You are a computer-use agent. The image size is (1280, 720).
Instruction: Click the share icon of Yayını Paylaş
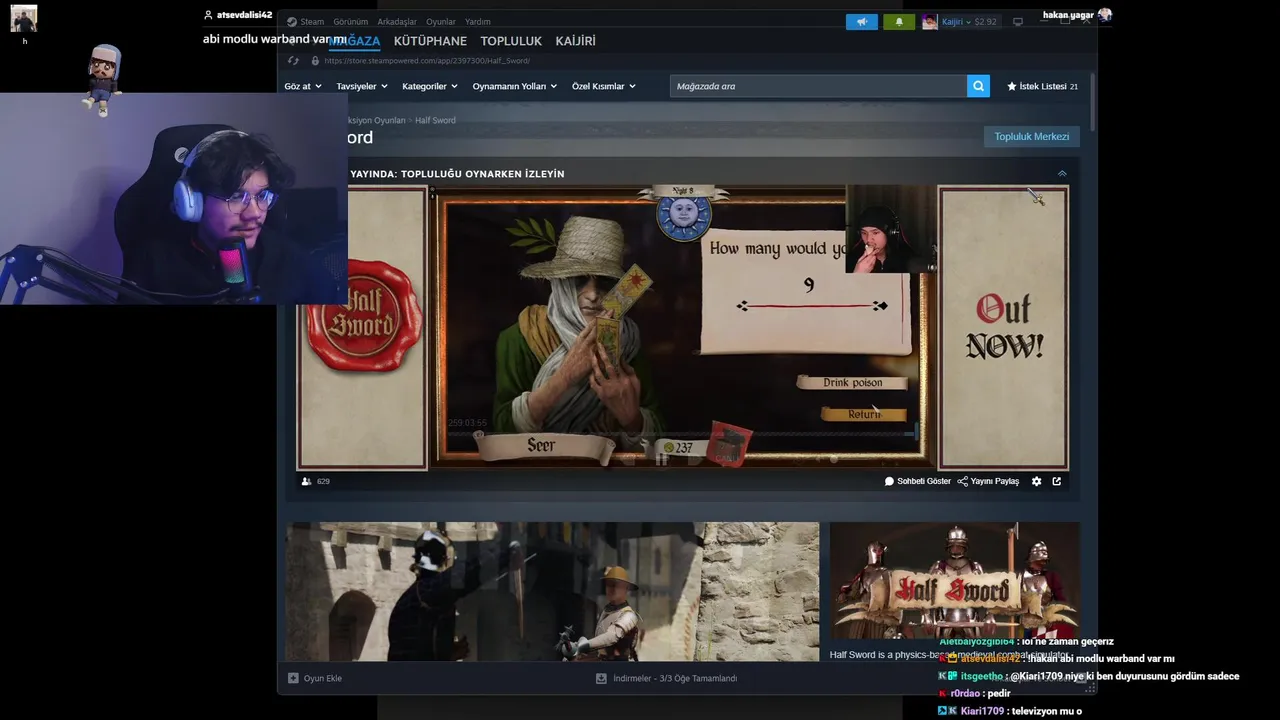(x=962, y=481)
